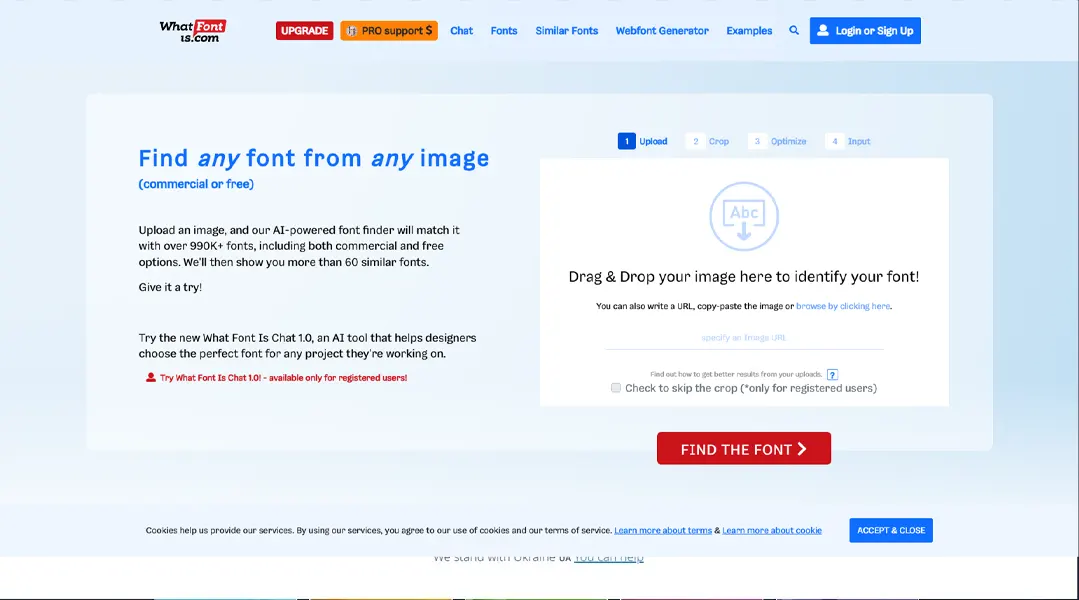1079x600 pixels.
Task: Open 'Try What Font Is Chat 1.0!' link
Action: click(284, 378)
